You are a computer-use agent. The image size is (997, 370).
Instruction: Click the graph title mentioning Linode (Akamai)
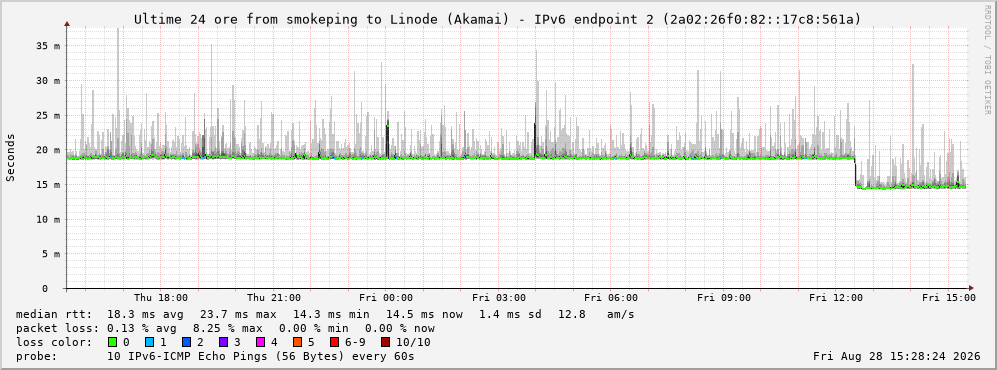click(x=498, y=20)
